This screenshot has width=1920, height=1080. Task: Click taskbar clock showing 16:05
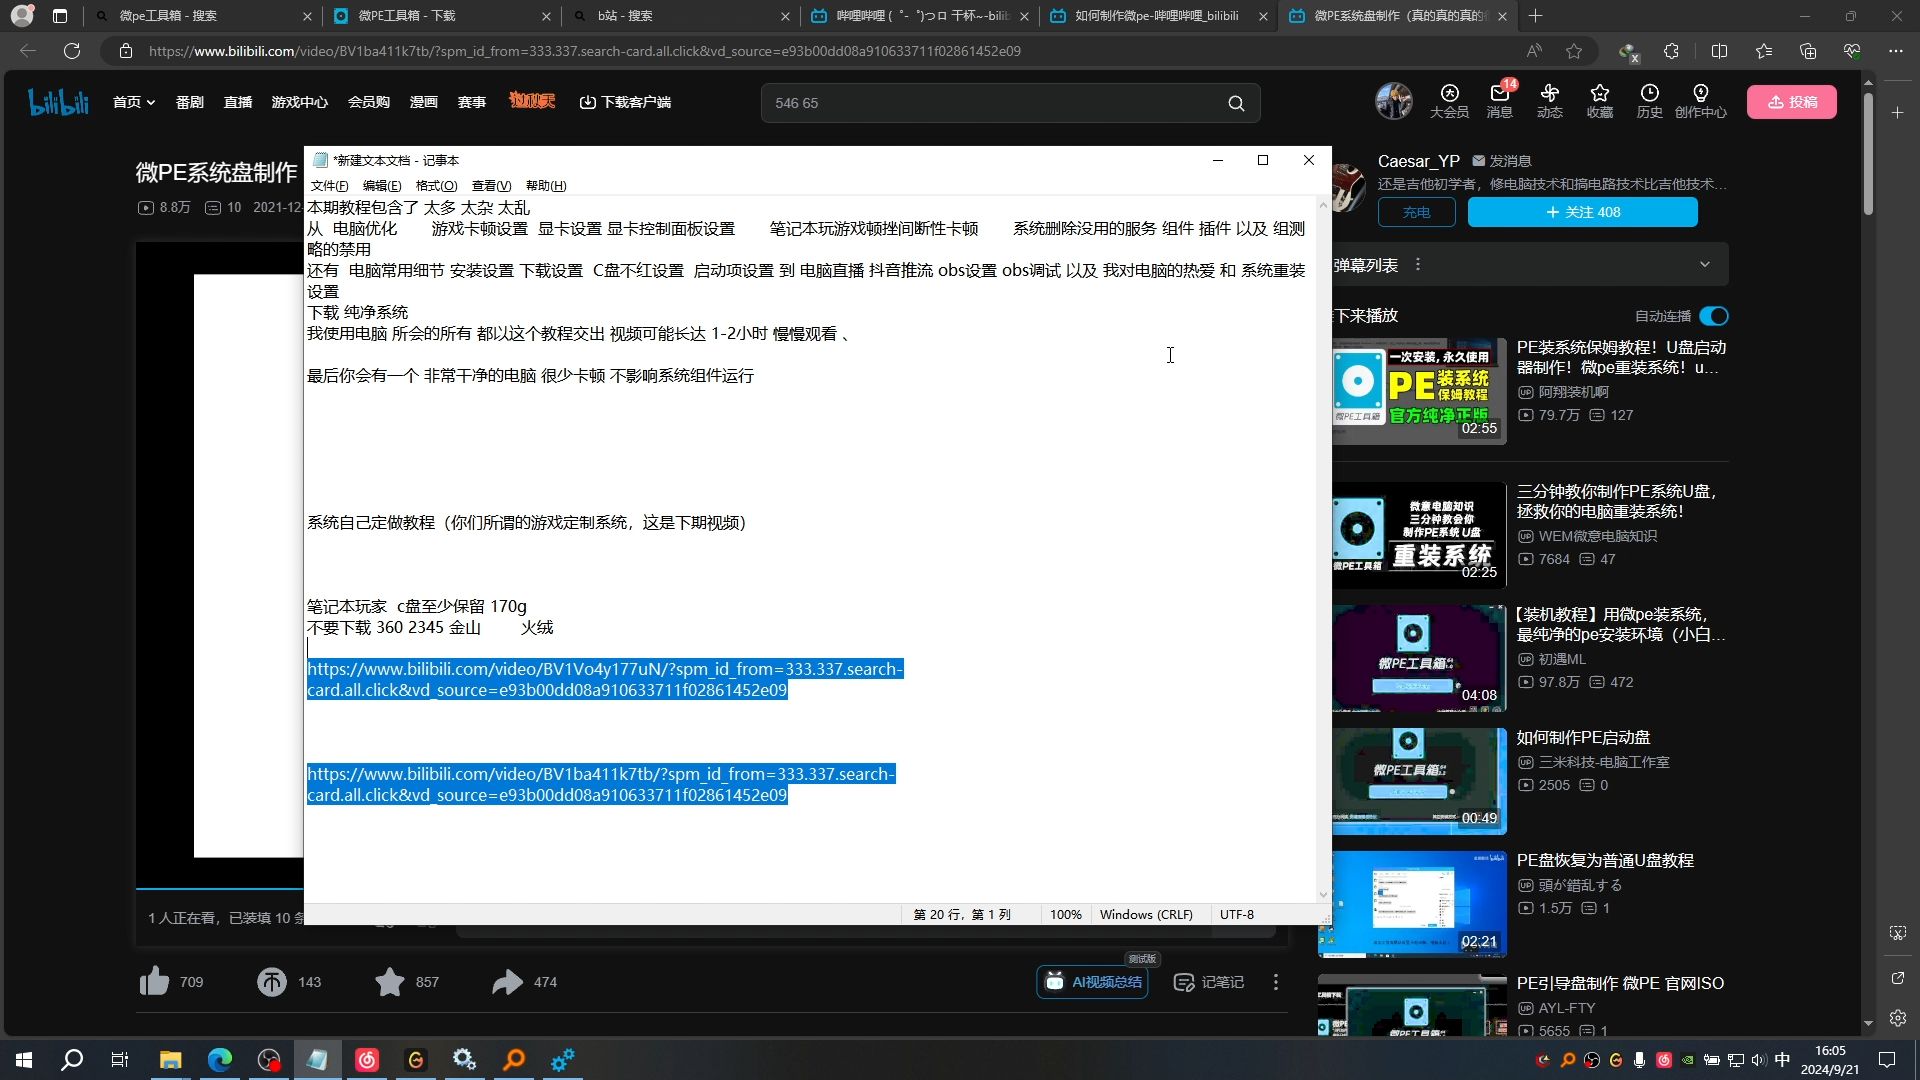pyautogui.click(x=1830, y=1060)
